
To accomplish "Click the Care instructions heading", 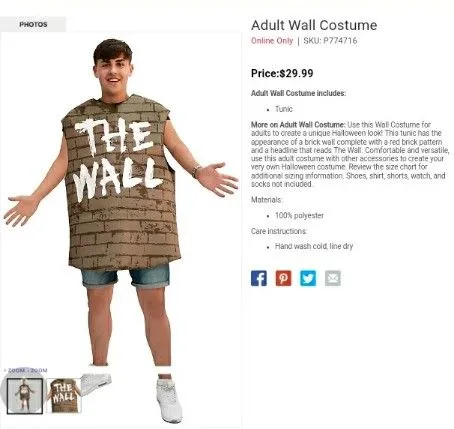I will click(279, 231).
